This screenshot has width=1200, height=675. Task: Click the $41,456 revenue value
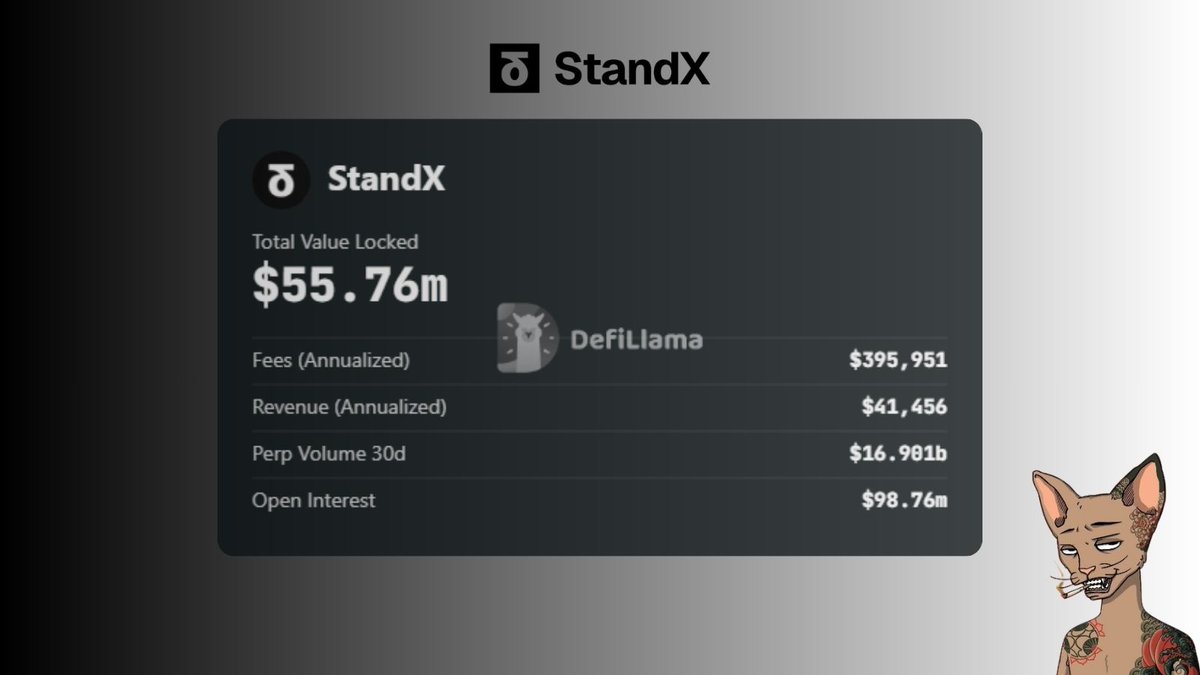point(904,407)
